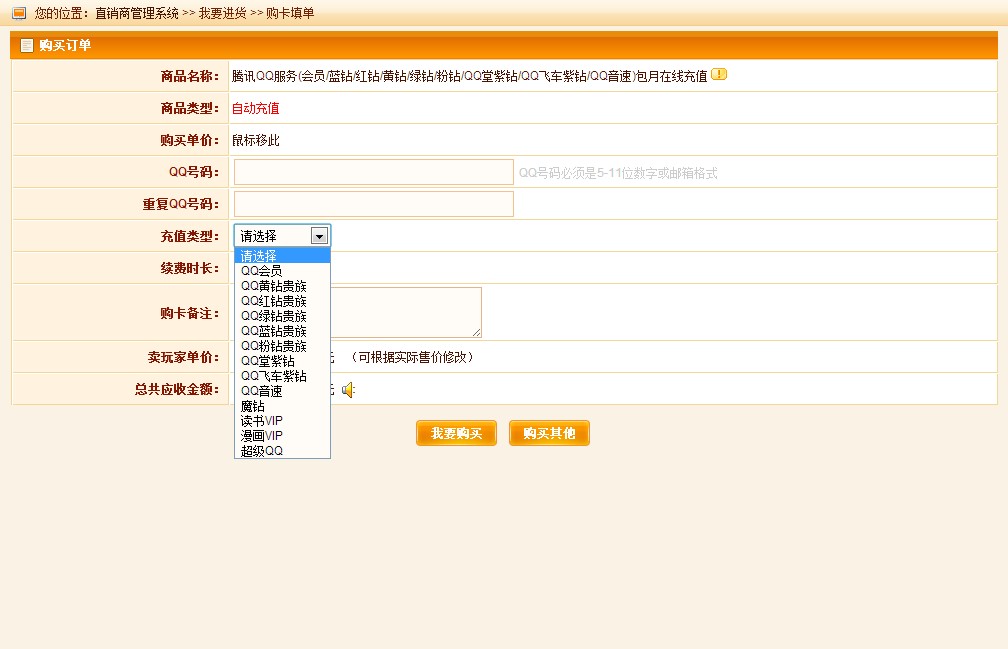Click the product name text 腾讯QQ服务
The width and height of the screenshot is (1008, 649).
pyautogui.click(x=469, y=76)
